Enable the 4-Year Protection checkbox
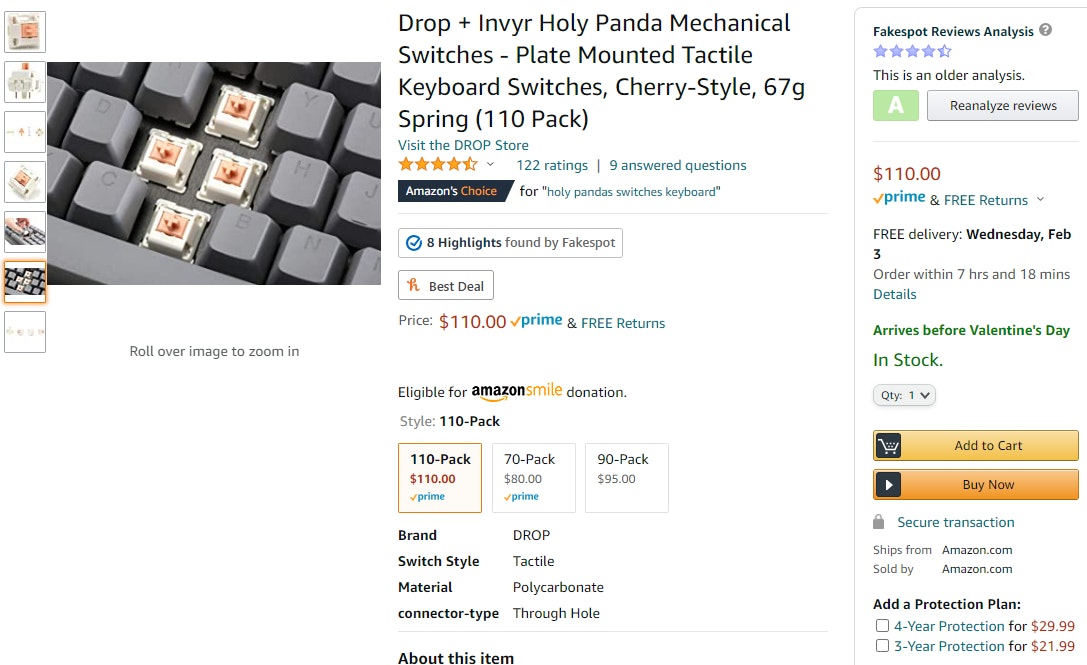The width and height of the screenshot is (1087, 665). (x=882, y=626)
